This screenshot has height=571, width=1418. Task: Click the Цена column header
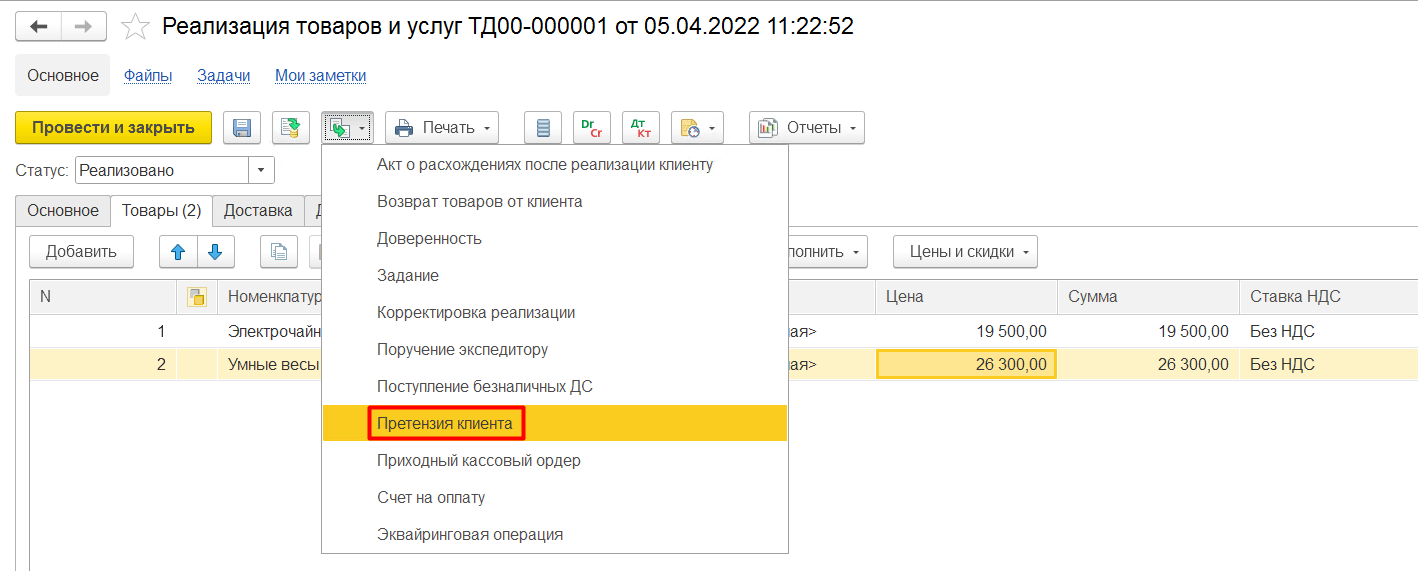pos(967,296)
